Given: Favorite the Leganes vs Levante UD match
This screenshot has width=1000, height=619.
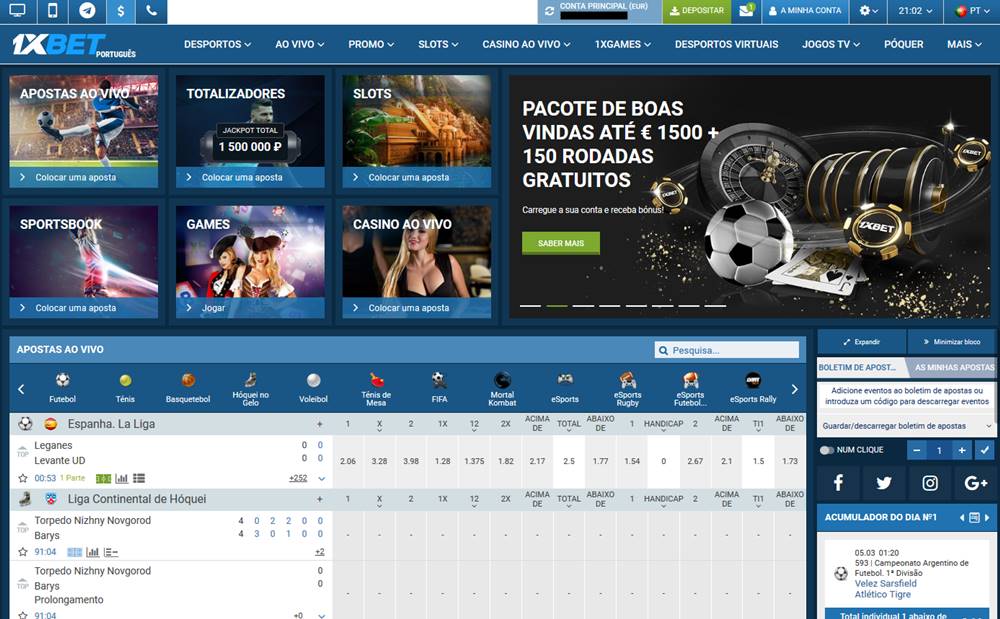Looking at the screenshot, I should coord(23,478).
